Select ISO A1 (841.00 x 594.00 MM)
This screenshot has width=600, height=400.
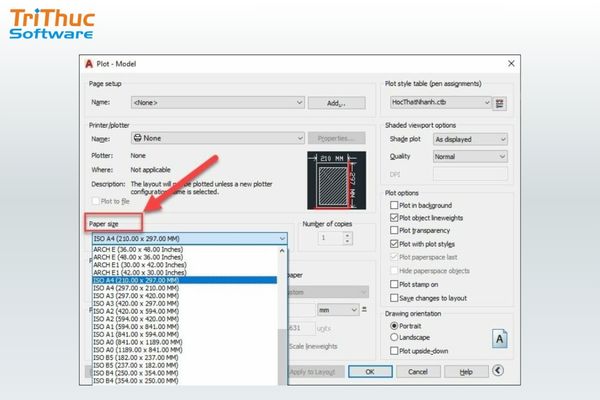(x=185, y=334)
